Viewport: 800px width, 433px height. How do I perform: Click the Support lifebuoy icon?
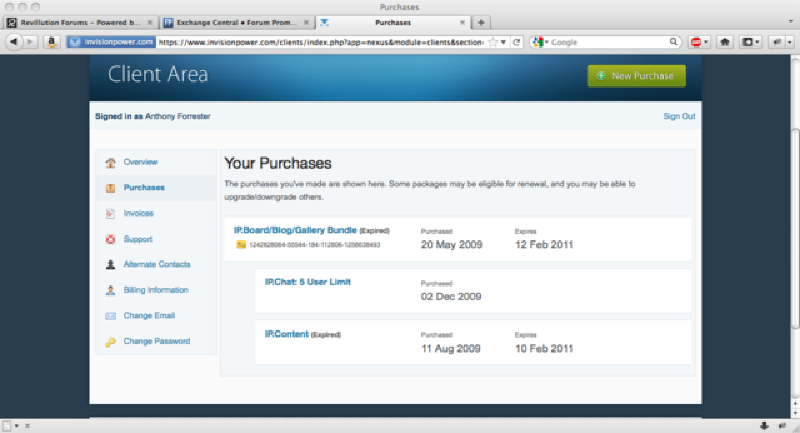pos(110,239)
